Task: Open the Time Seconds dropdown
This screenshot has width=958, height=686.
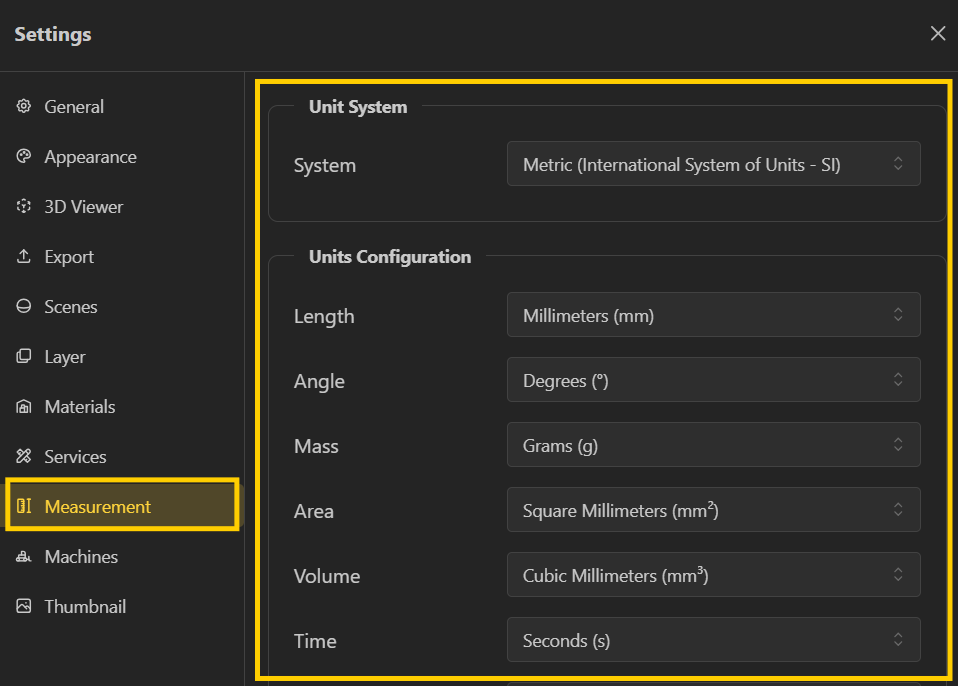Action: pyautogui.click(x=713, y=640)
